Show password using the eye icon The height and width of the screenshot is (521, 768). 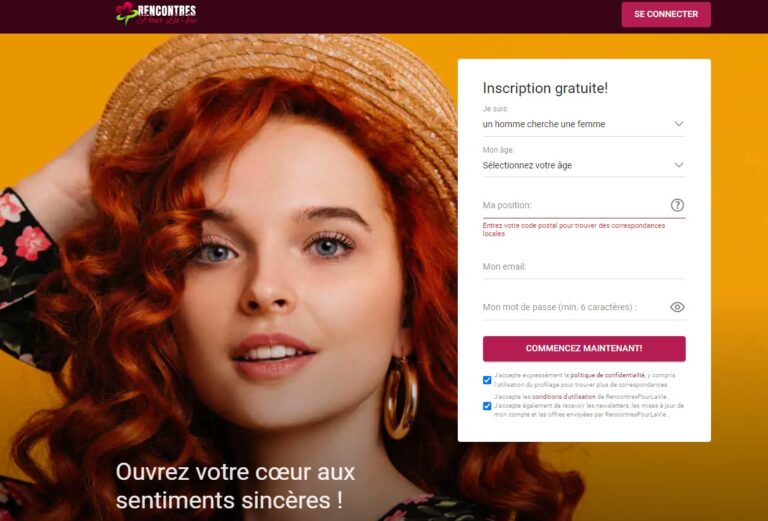pyautogui.click(x=677, y=307)
